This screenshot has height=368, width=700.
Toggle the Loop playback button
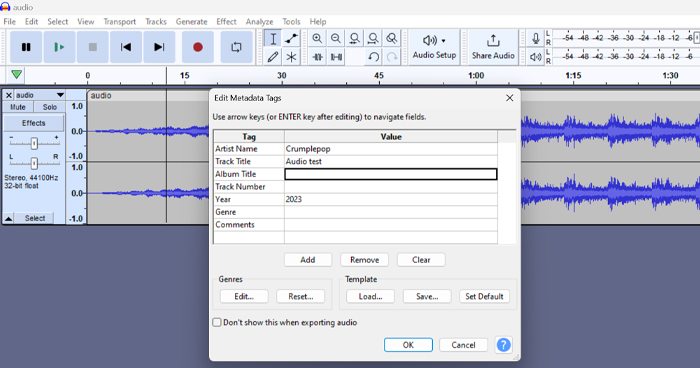236,47
